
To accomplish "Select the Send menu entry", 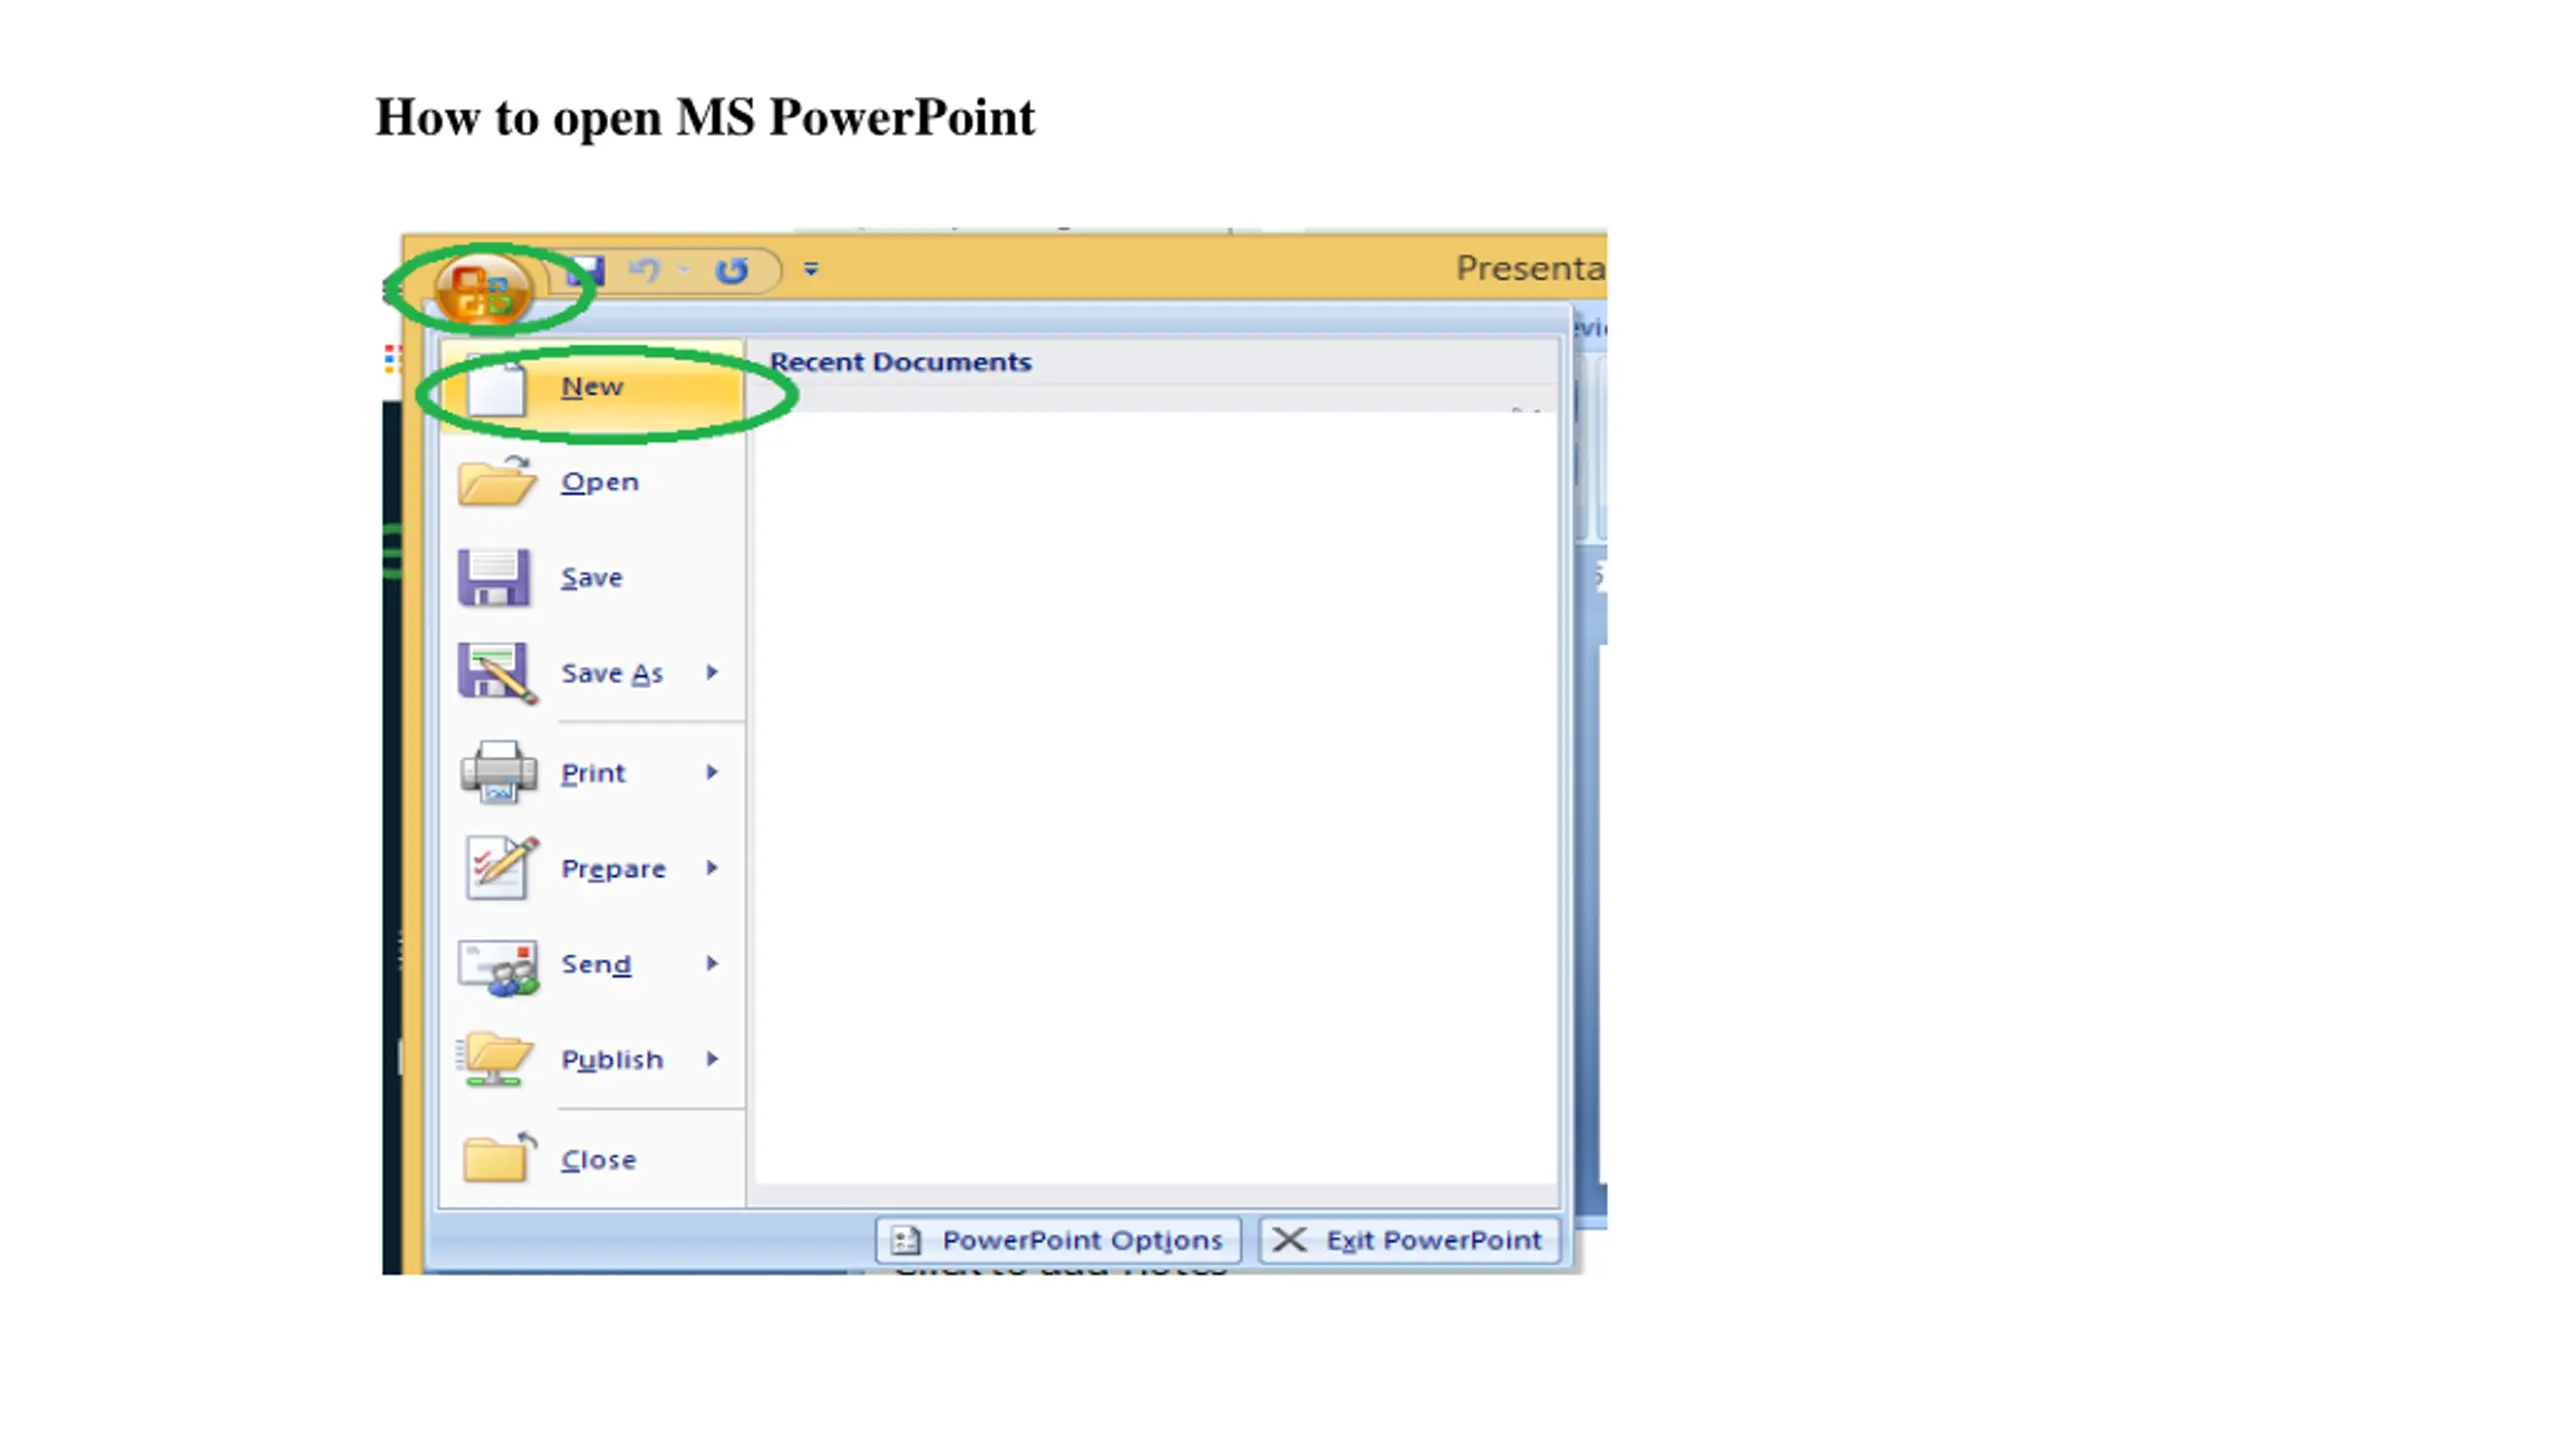I will pyautogui.click(x=592, y=964).
